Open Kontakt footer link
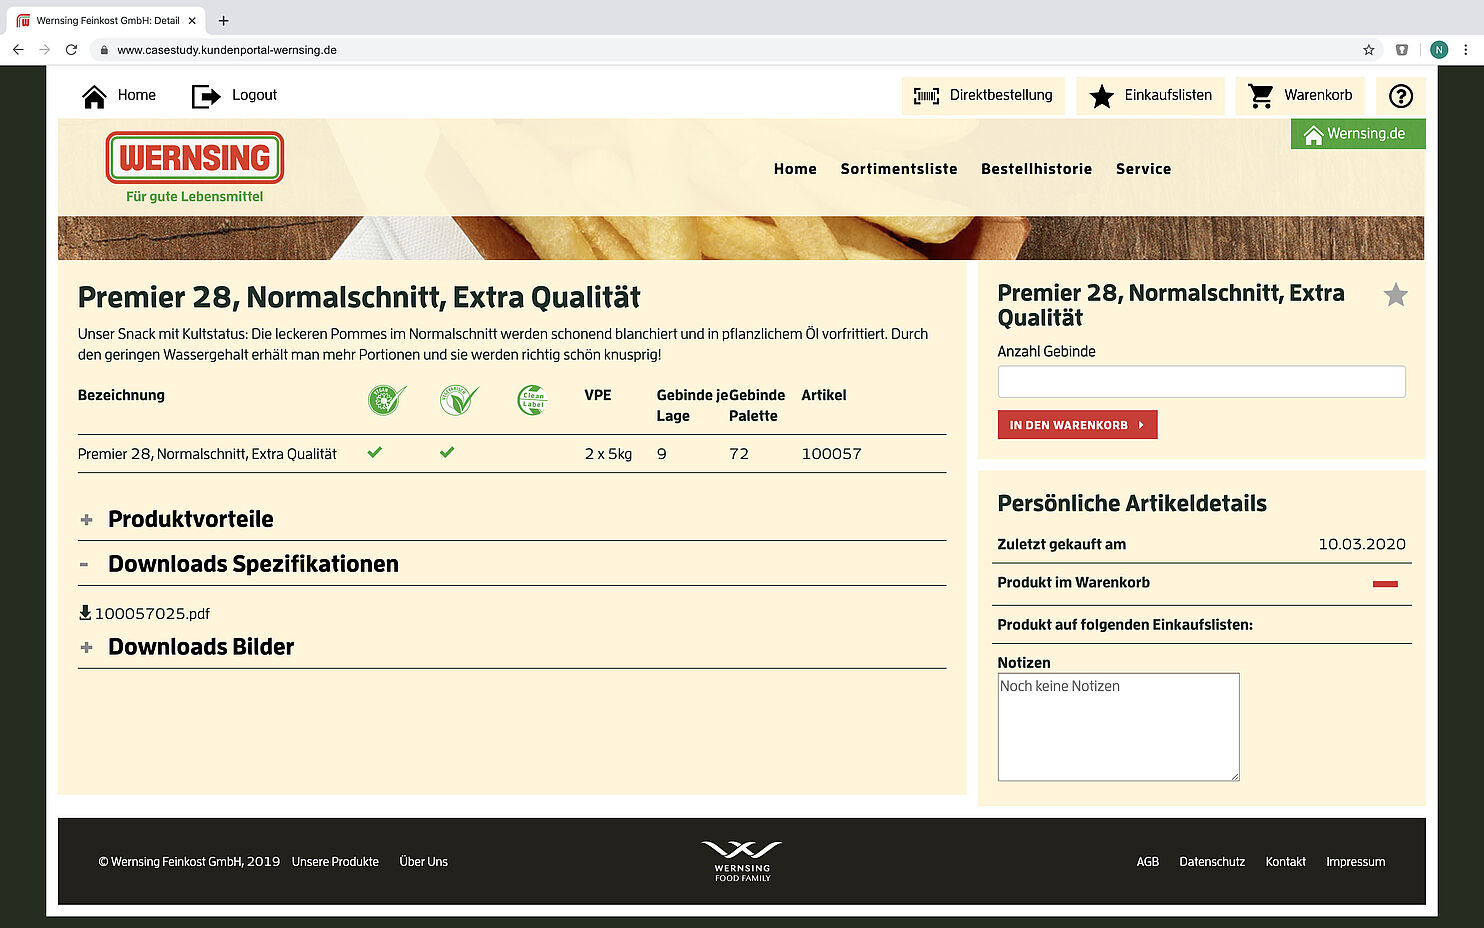 coord(1285,862)
